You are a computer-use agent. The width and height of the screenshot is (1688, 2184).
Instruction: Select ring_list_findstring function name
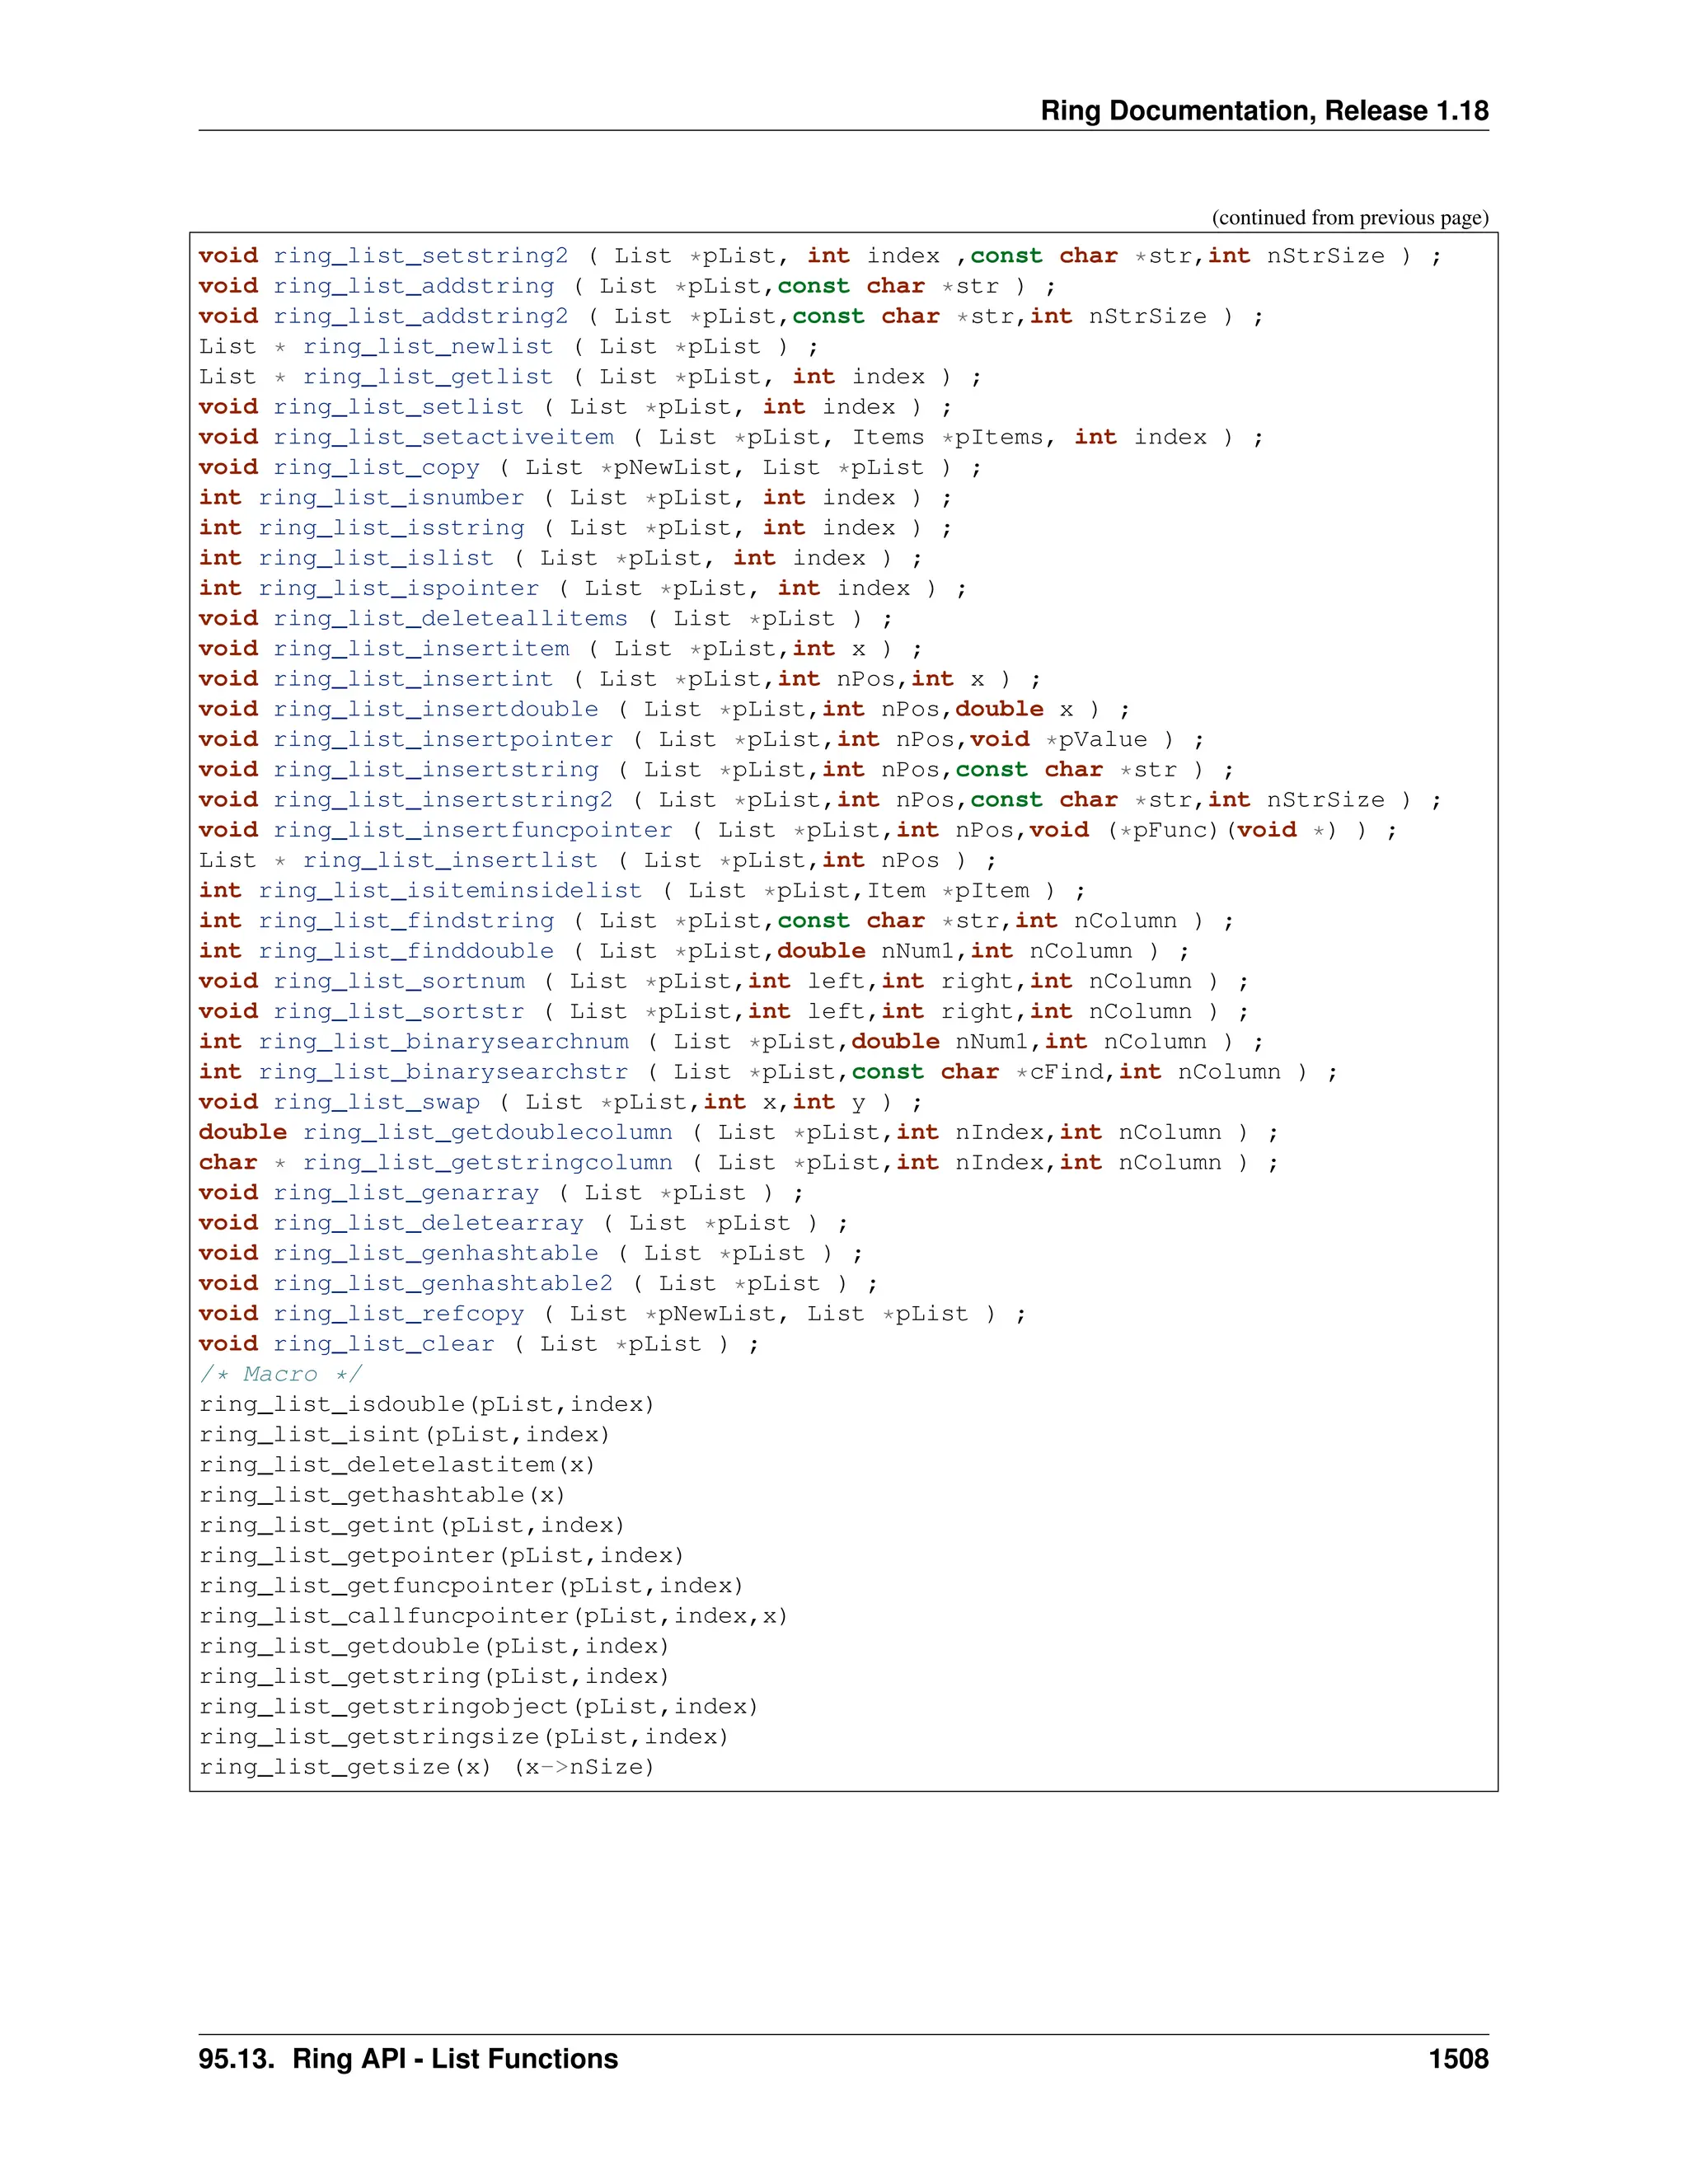point(407,921)
